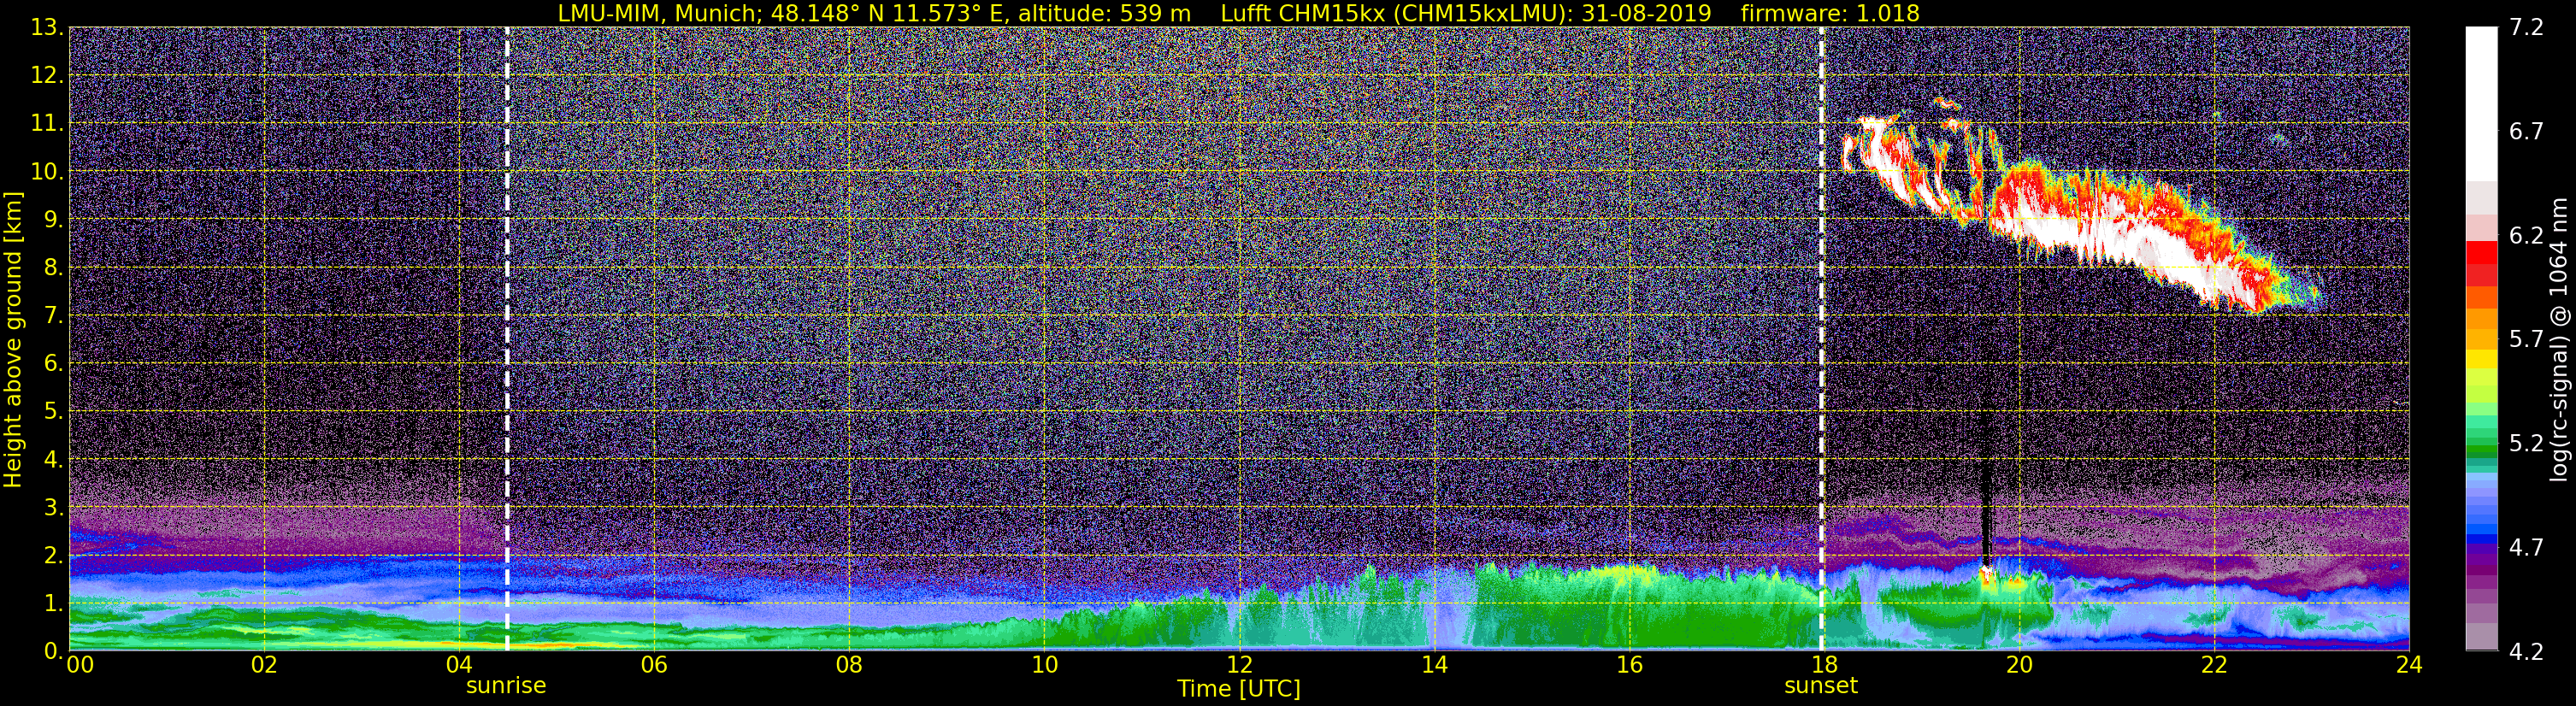The image size is (2576, 706).
Task: Click the height axis tick label '13.'
Action: coord(47,28)
